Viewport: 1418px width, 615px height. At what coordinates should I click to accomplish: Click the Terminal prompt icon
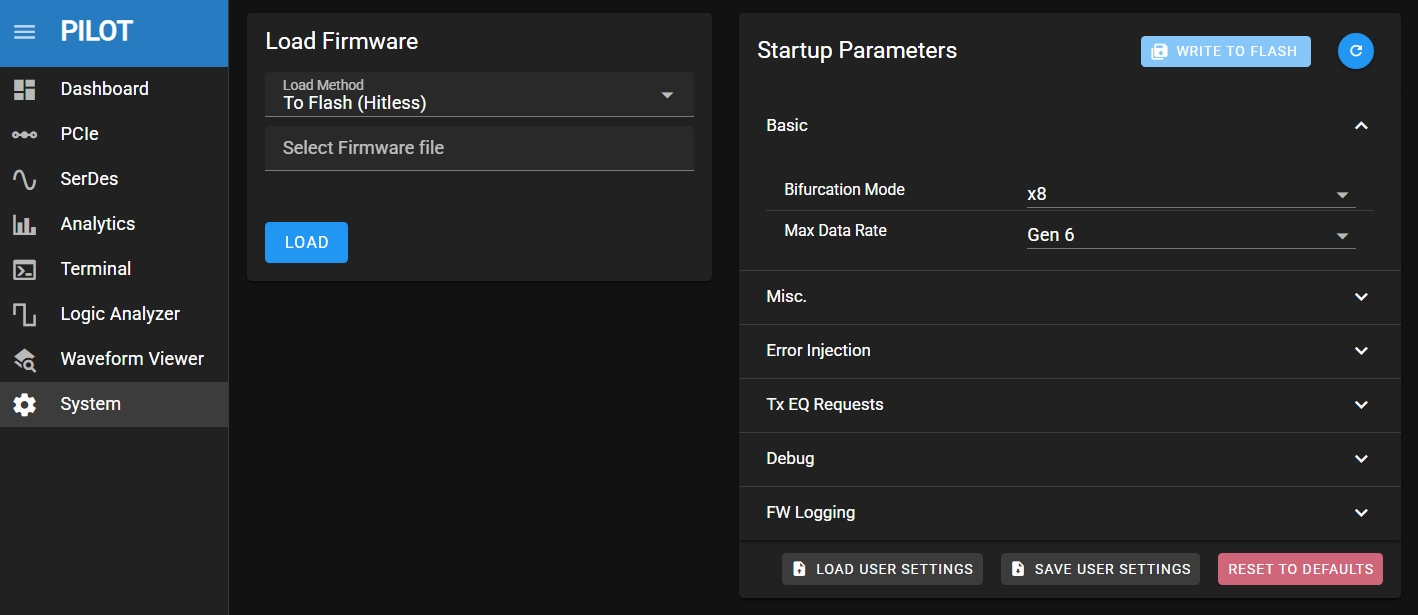24,269
